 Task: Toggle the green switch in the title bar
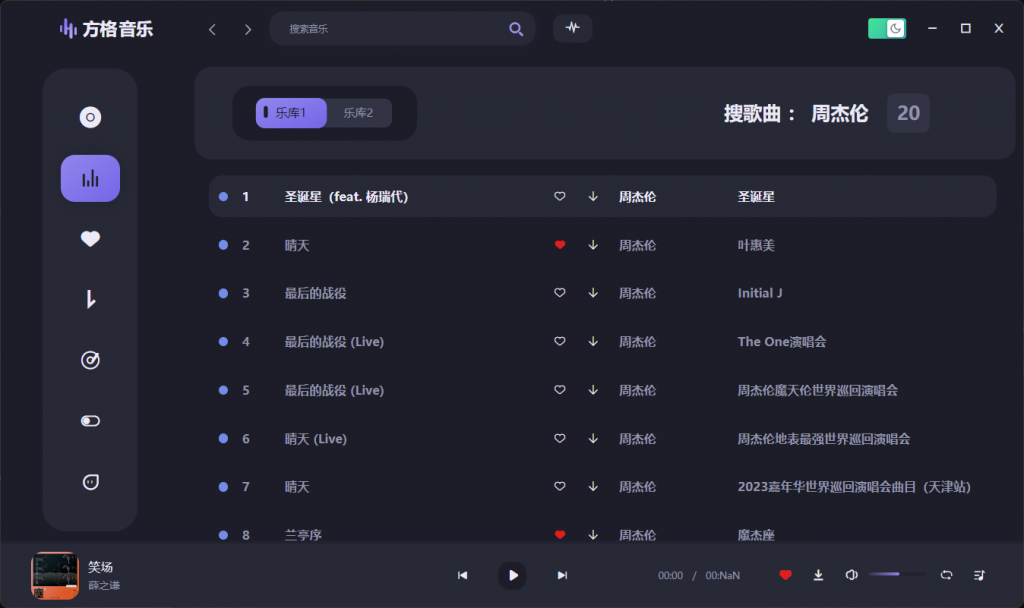tap(886, 28)
